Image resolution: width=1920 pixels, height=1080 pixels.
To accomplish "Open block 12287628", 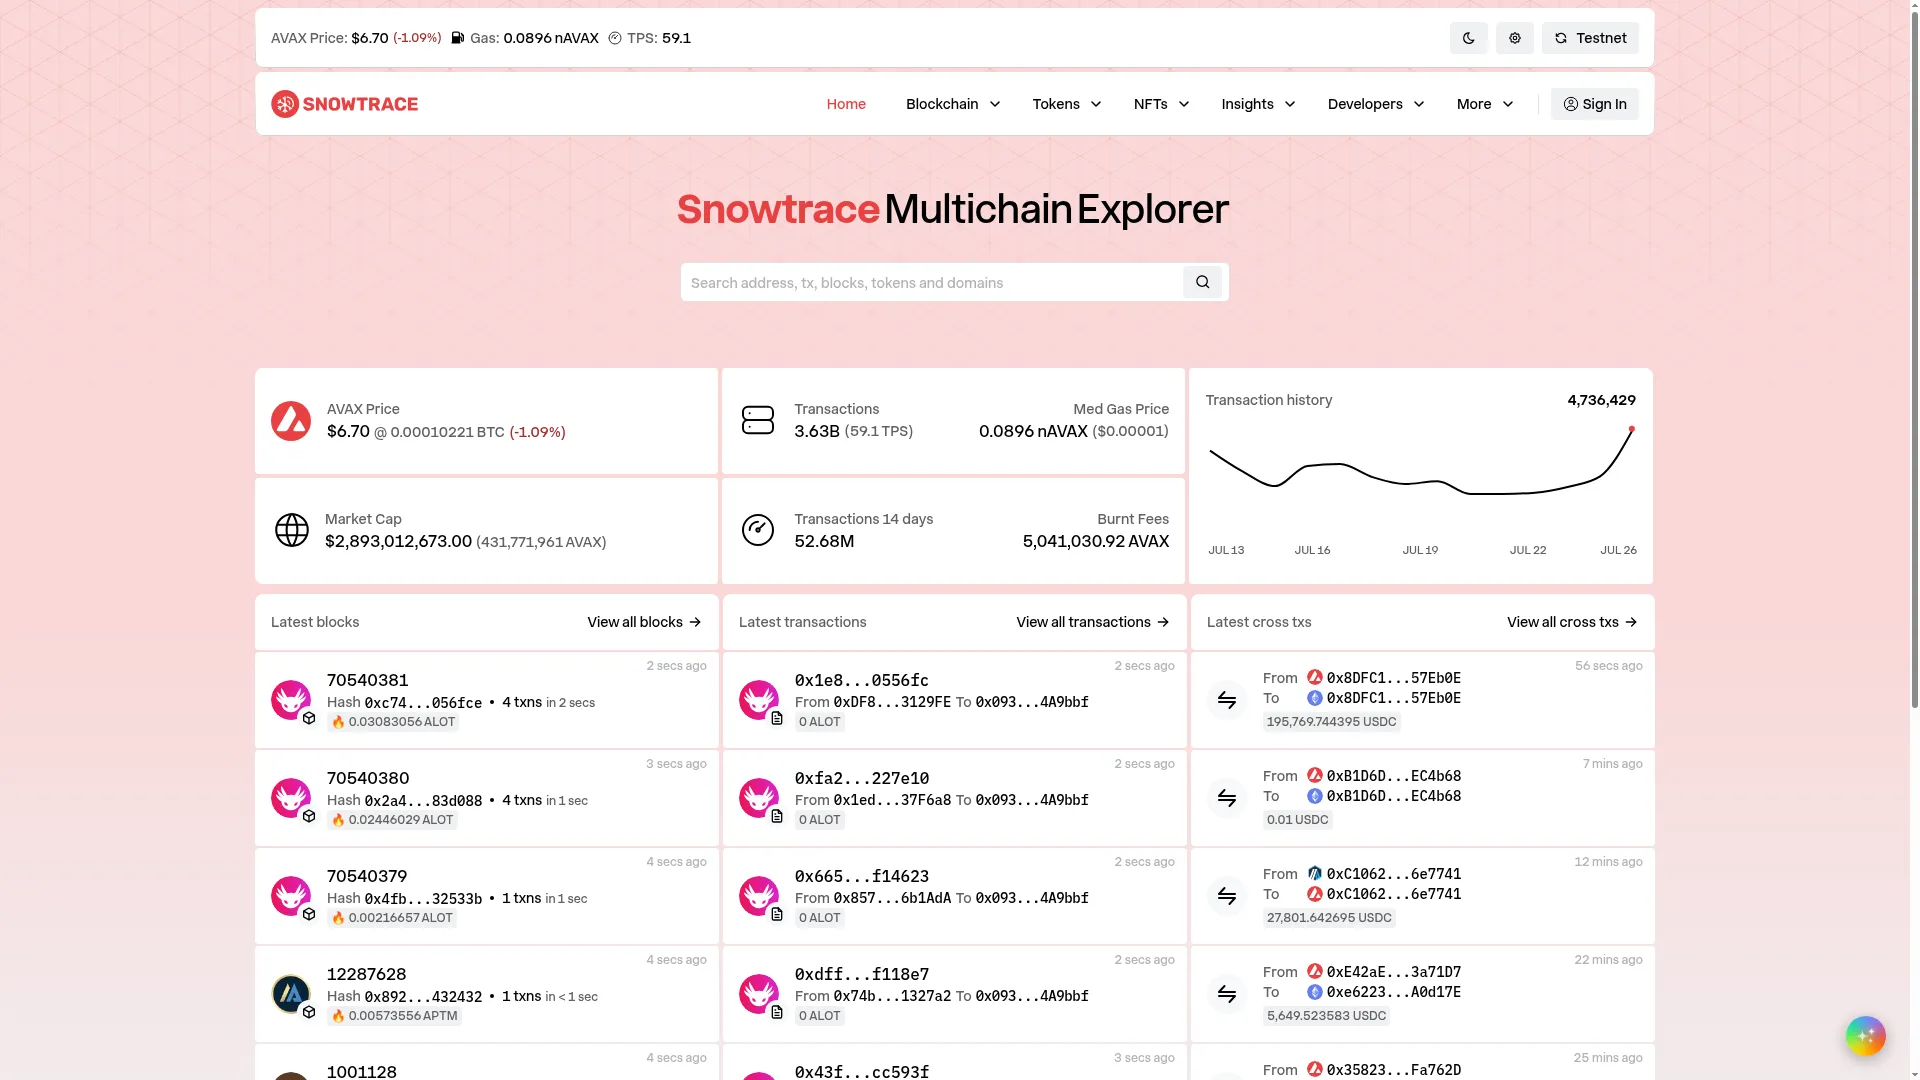I will (366, 974).
